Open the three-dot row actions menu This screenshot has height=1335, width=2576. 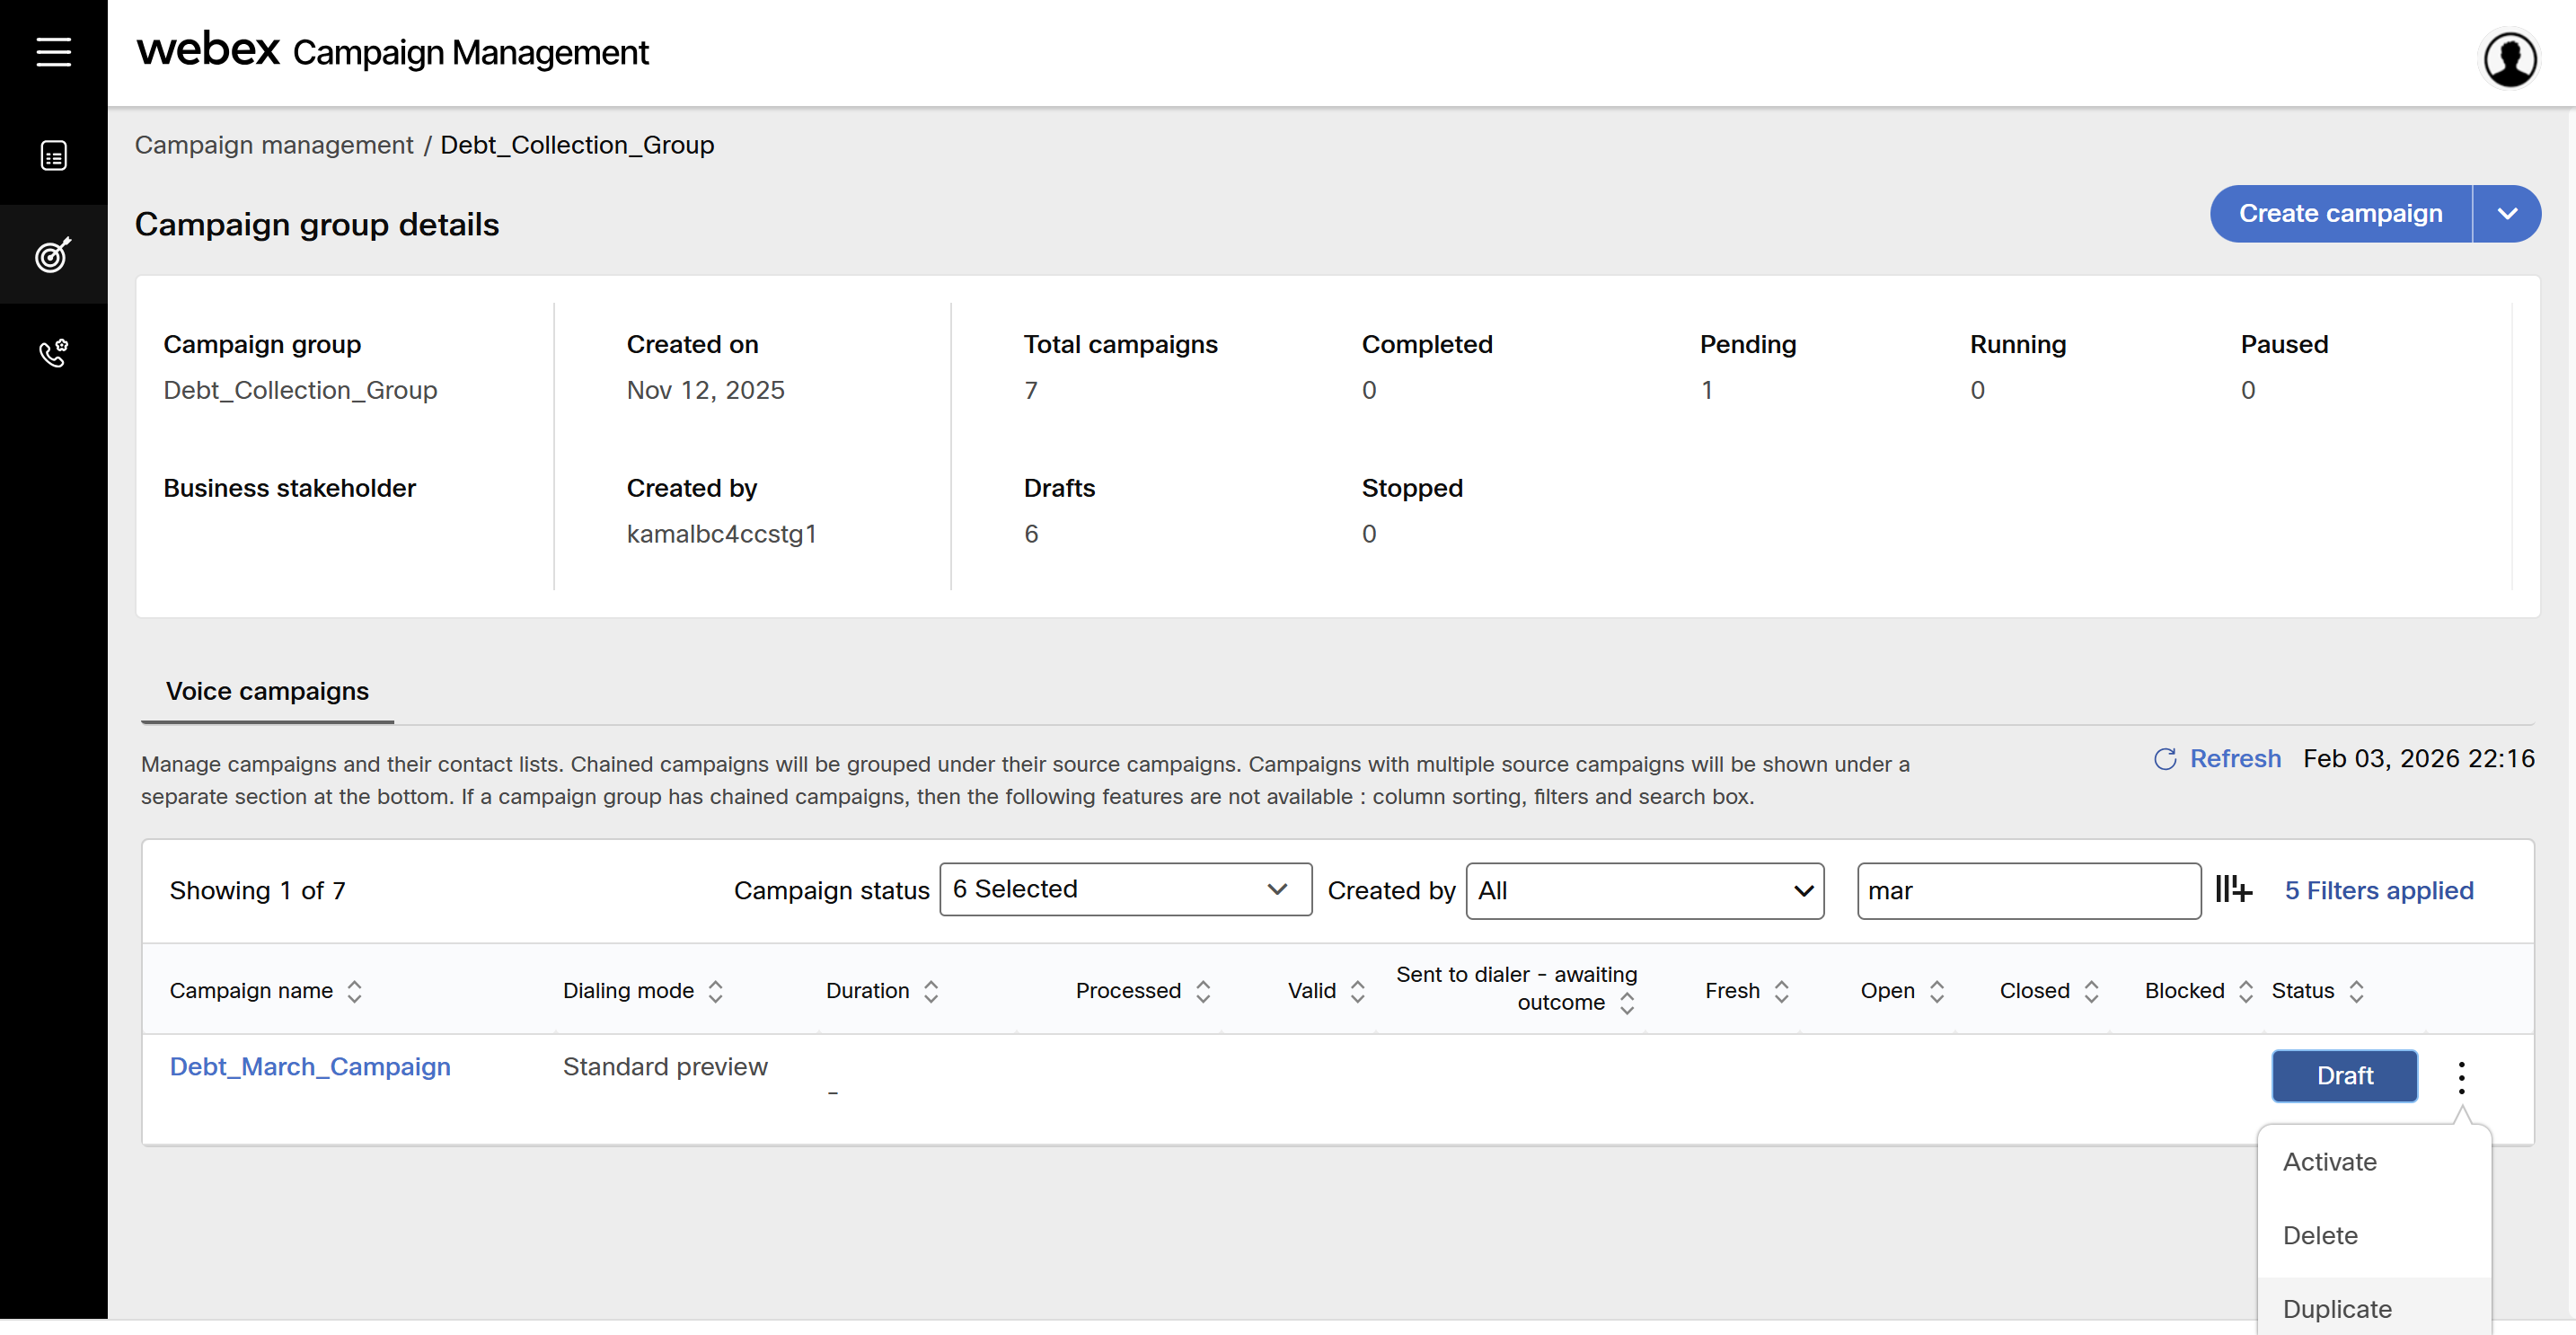2461,1077
